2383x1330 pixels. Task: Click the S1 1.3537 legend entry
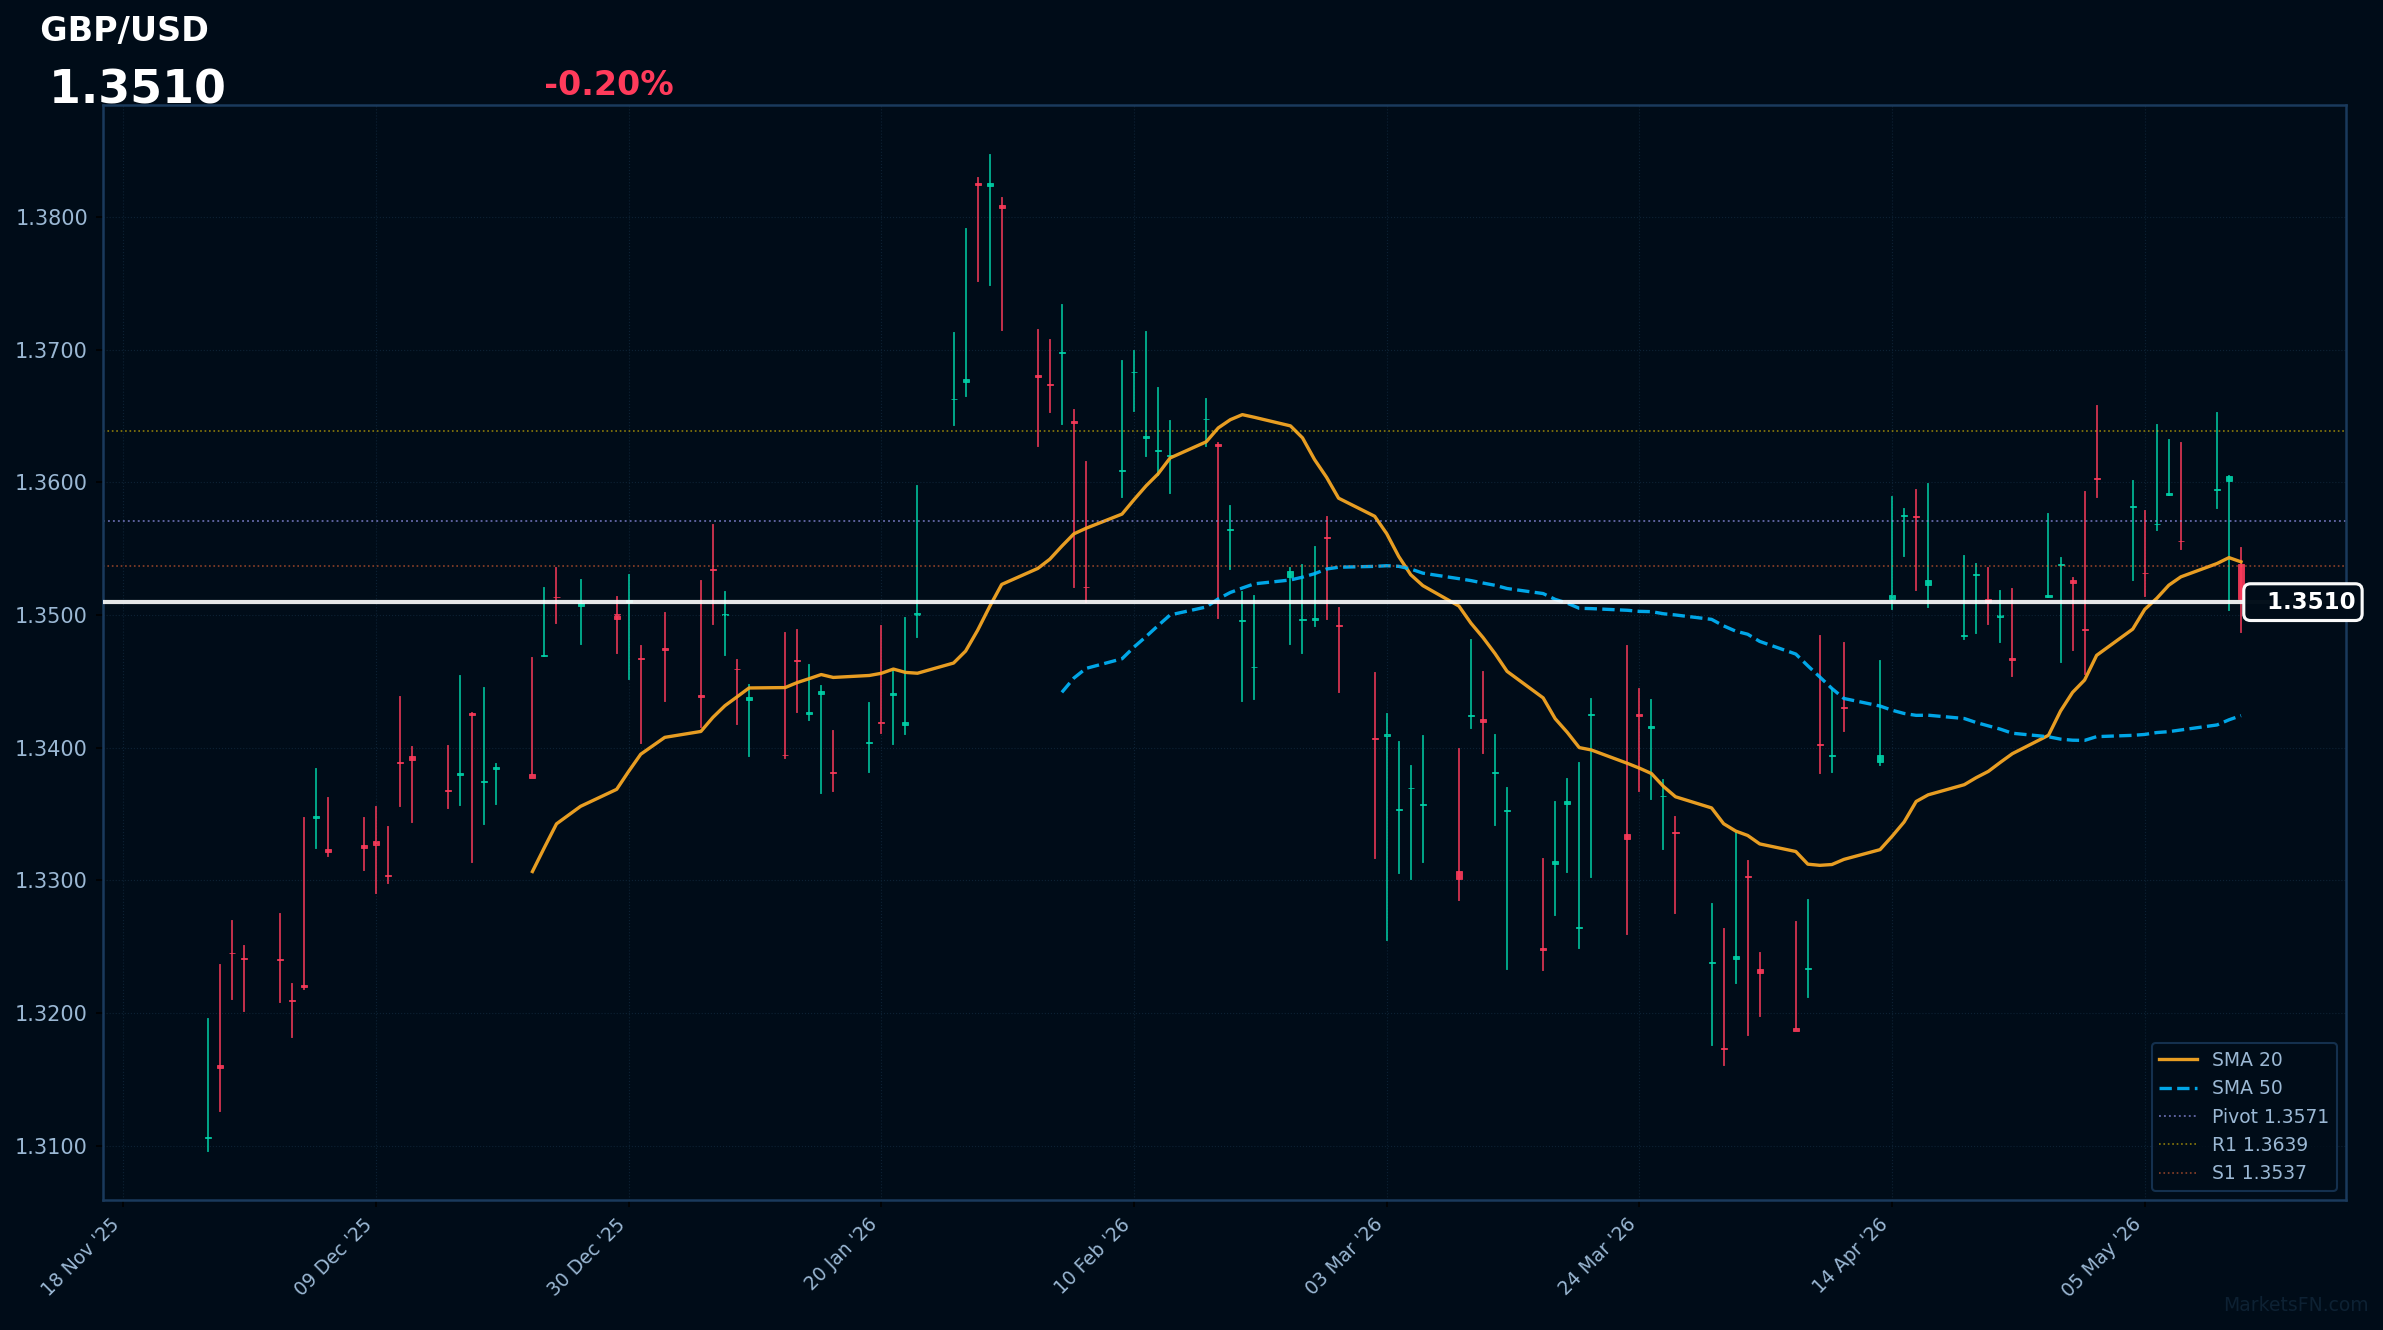(2232, 1173)
